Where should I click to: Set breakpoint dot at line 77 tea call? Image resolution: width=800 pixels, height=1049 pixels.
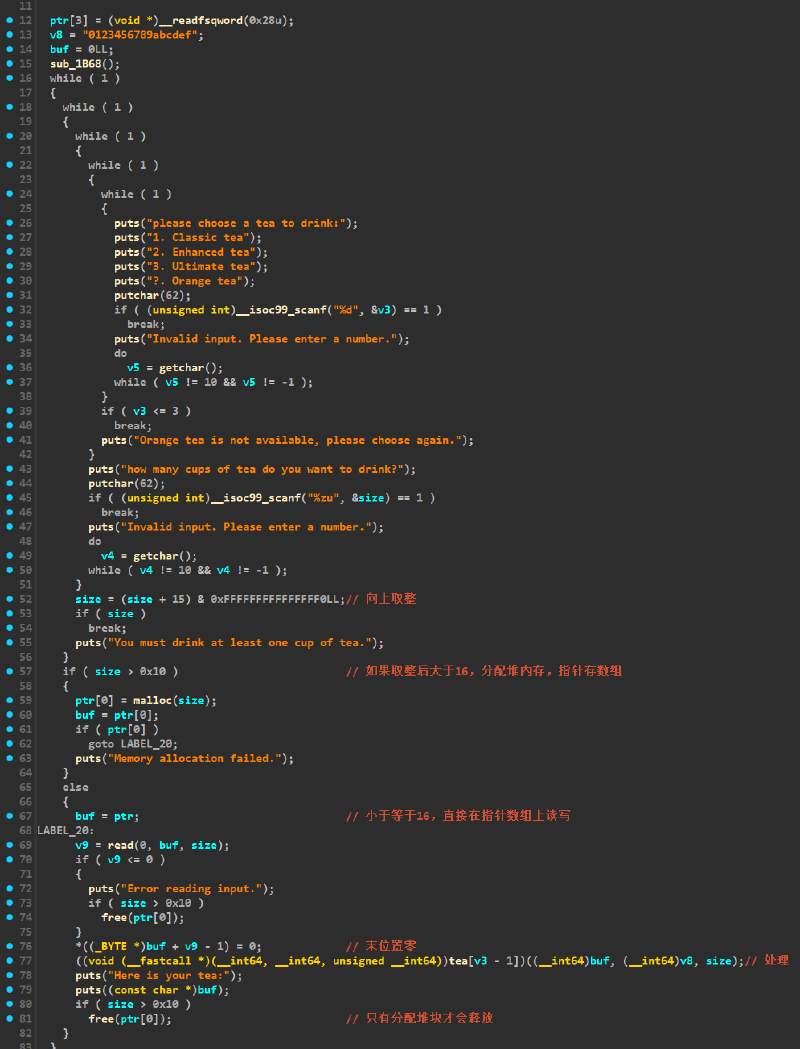point(9,961)
